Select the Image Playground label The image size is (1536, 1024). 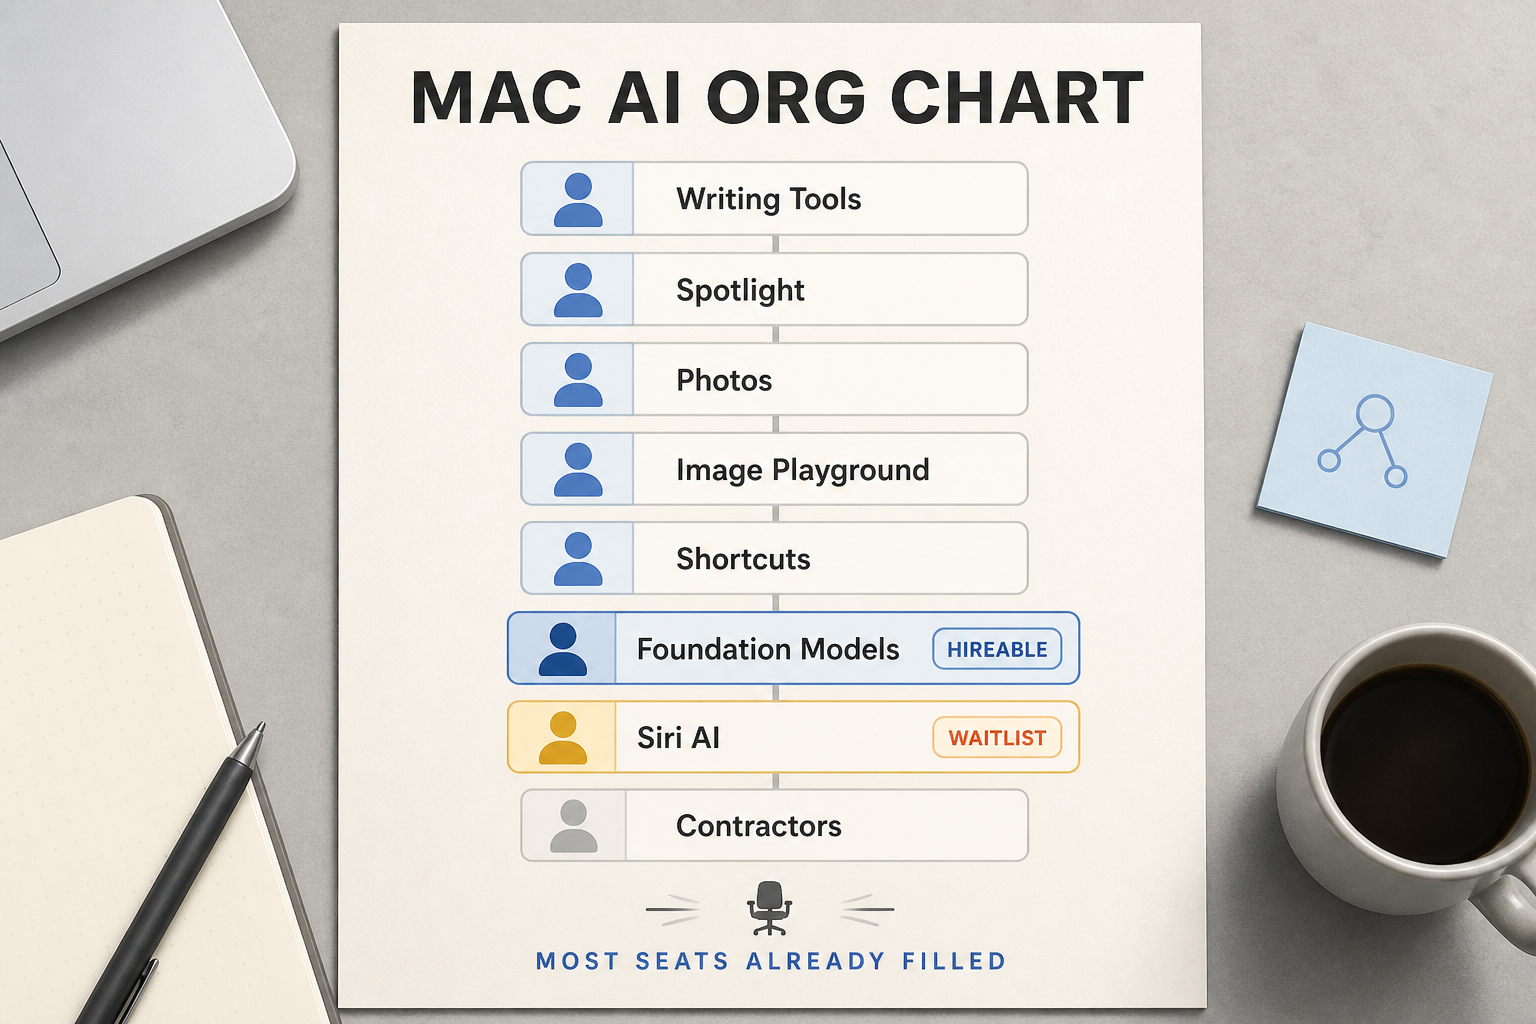coord(803,470)
